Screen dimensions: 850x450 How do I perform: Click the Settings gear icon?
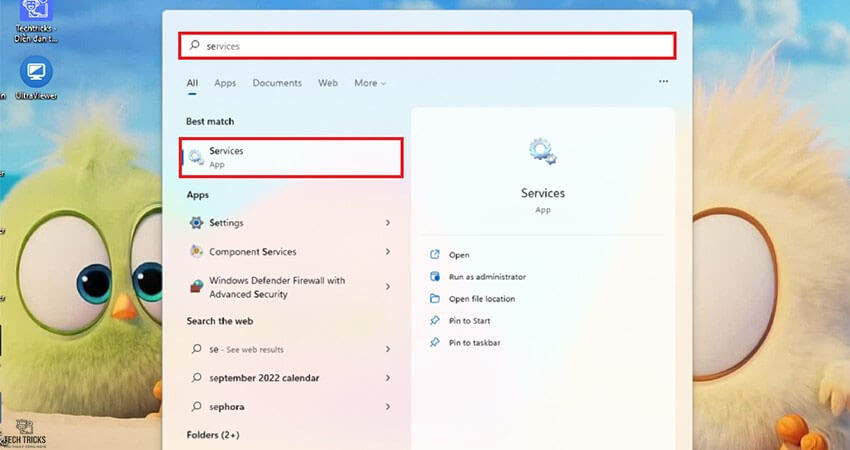click(x=196, y=223)
